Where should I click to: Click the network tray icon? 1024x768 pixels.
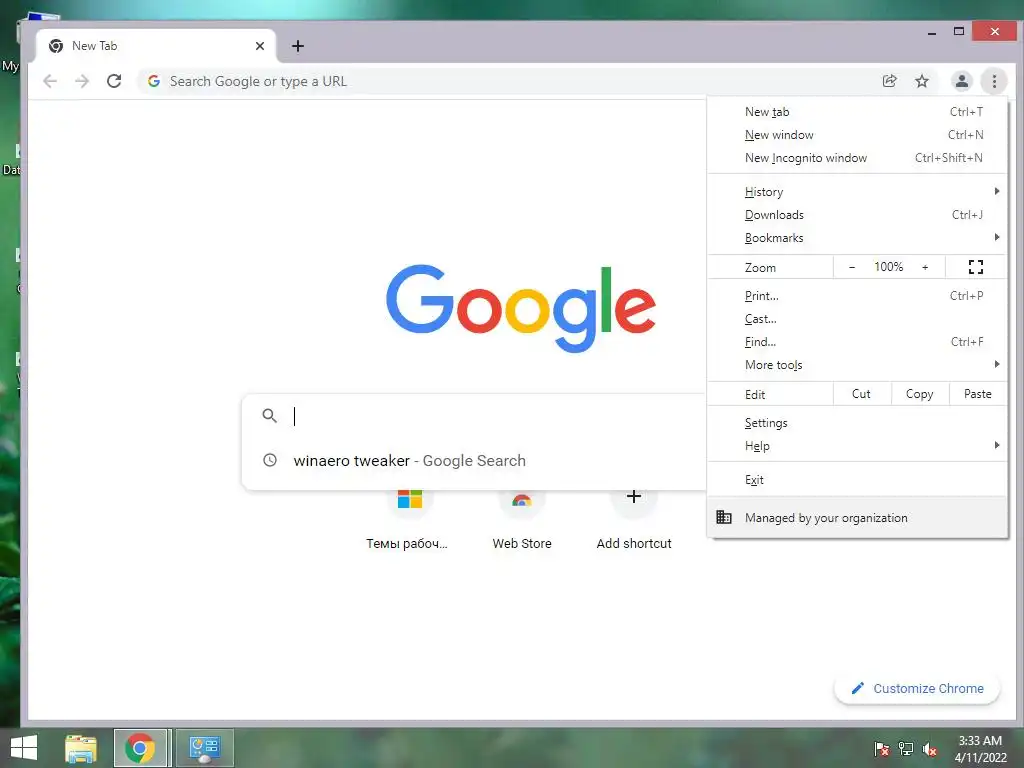(x=906, y=749)
